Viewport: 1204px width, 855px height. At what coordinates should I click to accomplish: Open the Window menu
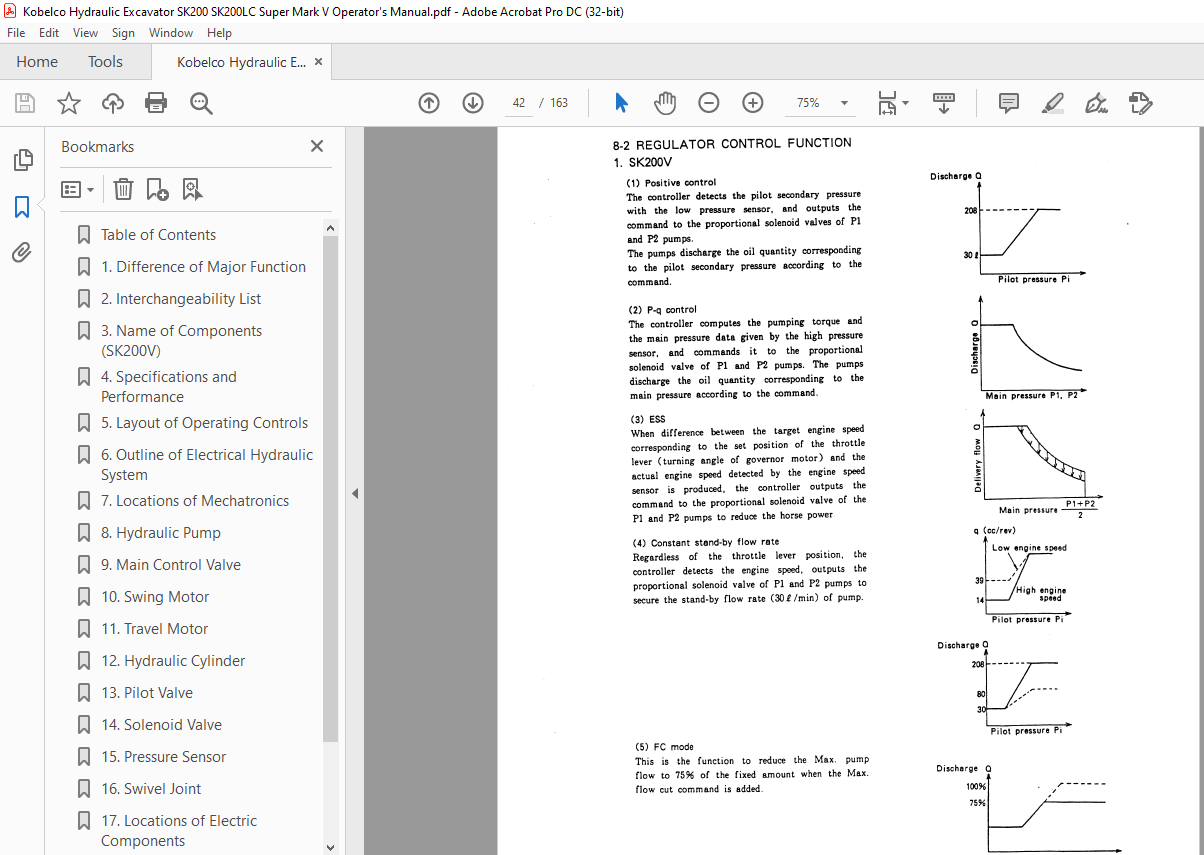point(171,33)
